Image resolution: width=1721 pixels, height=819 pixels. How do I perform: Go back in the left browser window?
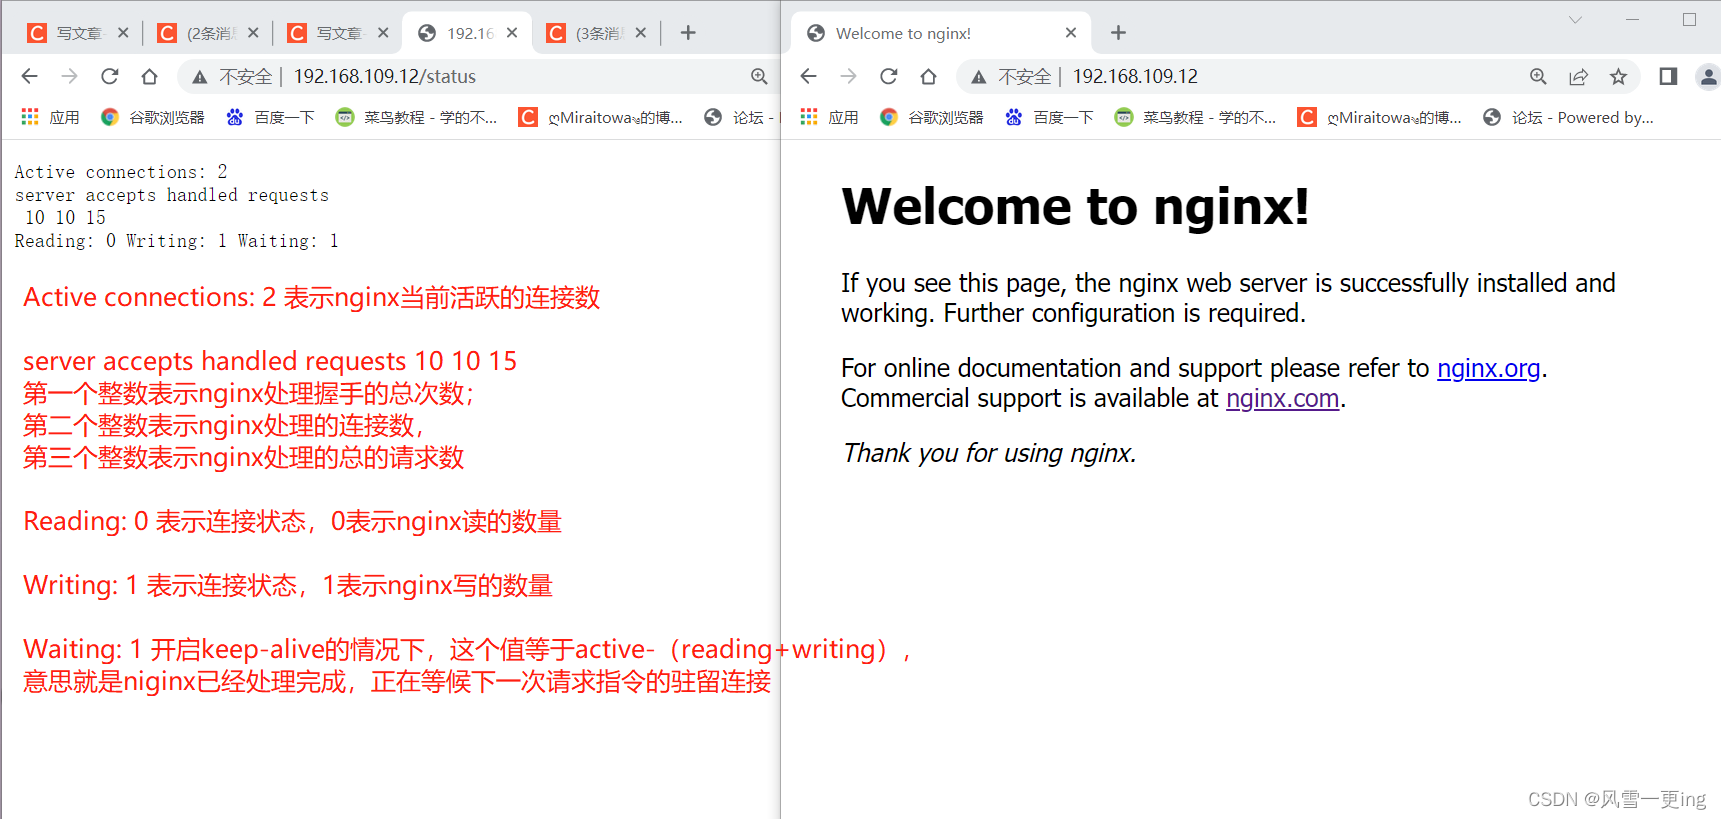click(x=29, y=76)
